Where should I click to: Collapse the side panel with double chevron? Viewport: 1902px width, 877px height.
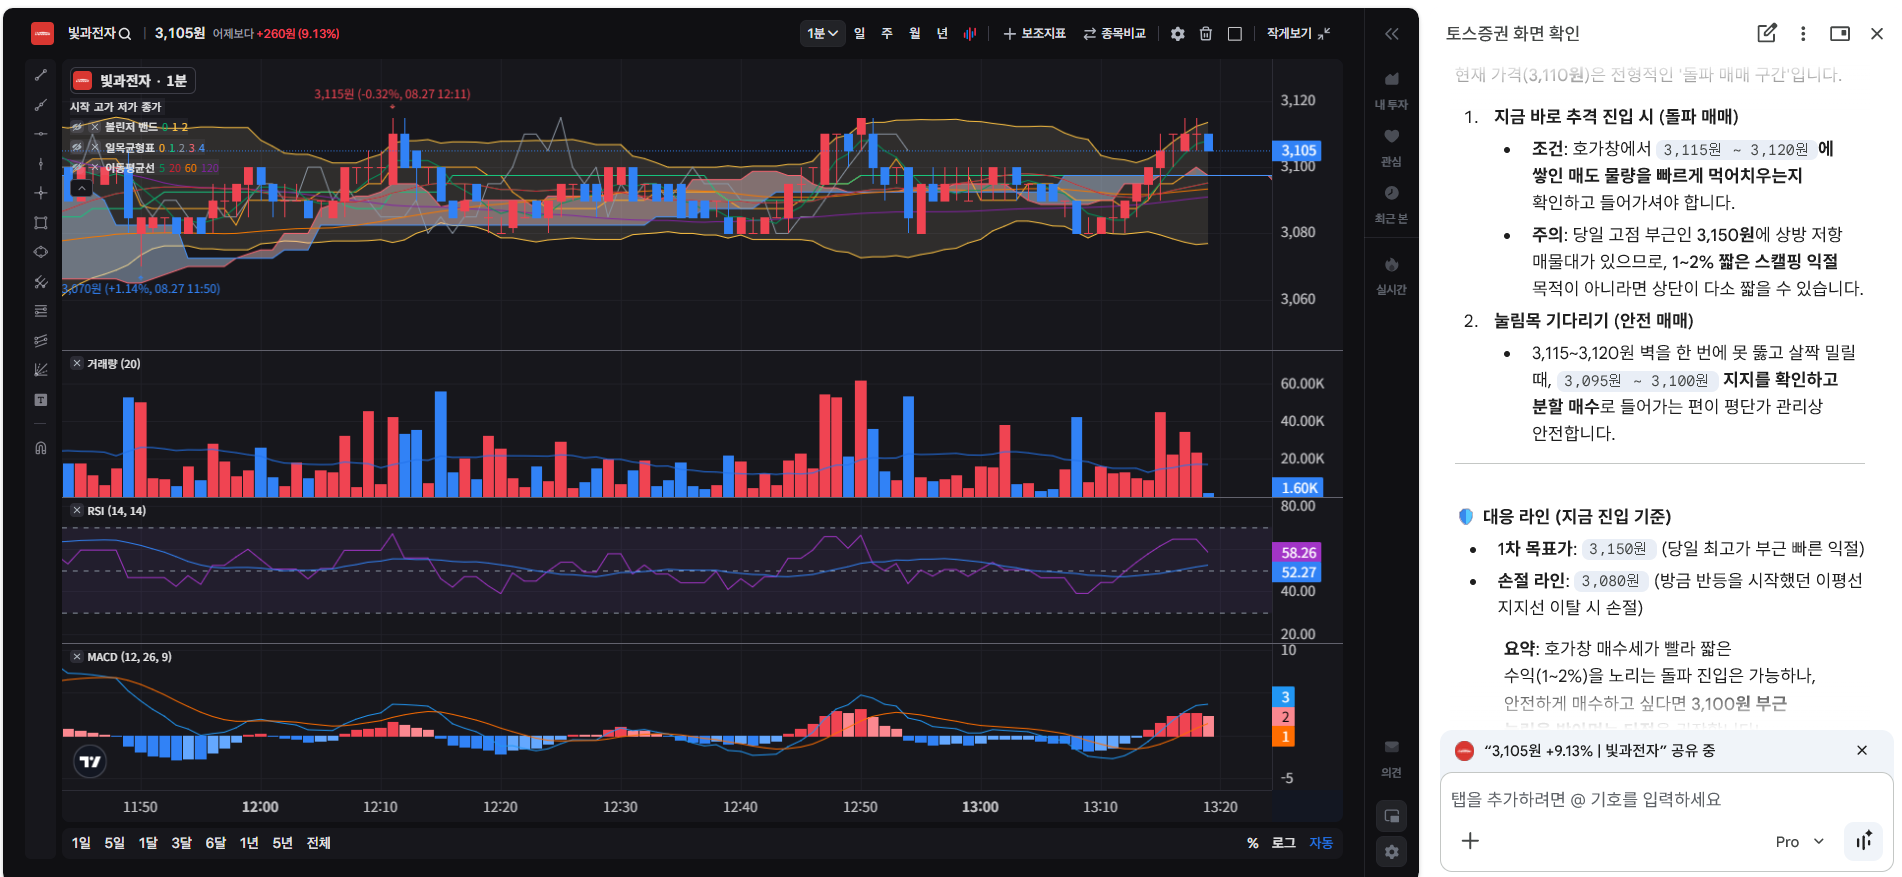pyautogui.click(x=1391, y=34)
